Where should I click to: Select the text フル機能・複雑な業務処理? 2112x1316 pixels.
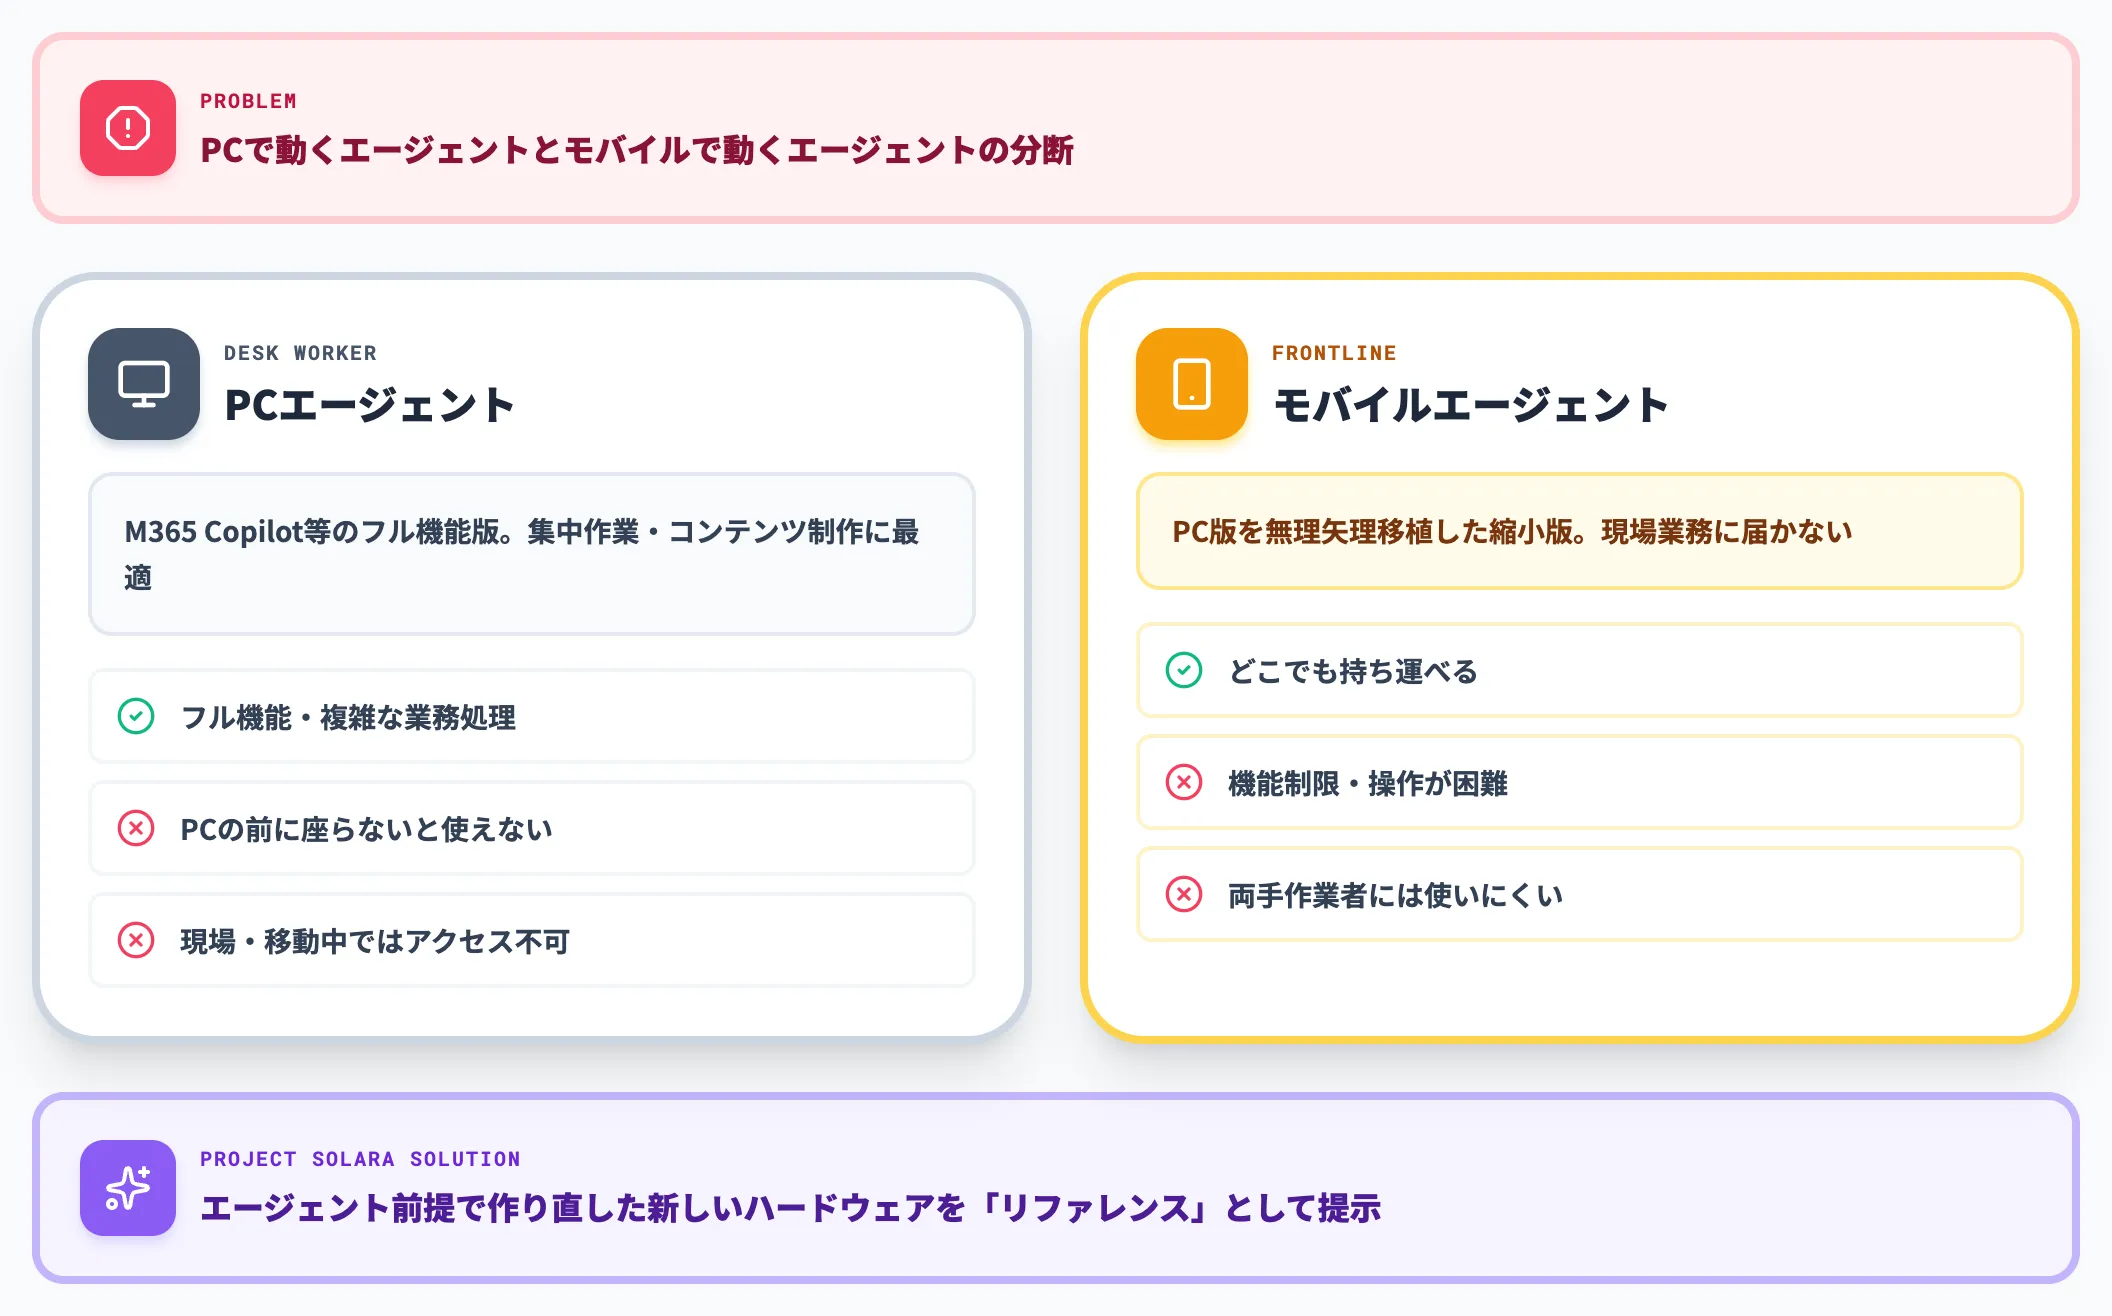(348, 717)
